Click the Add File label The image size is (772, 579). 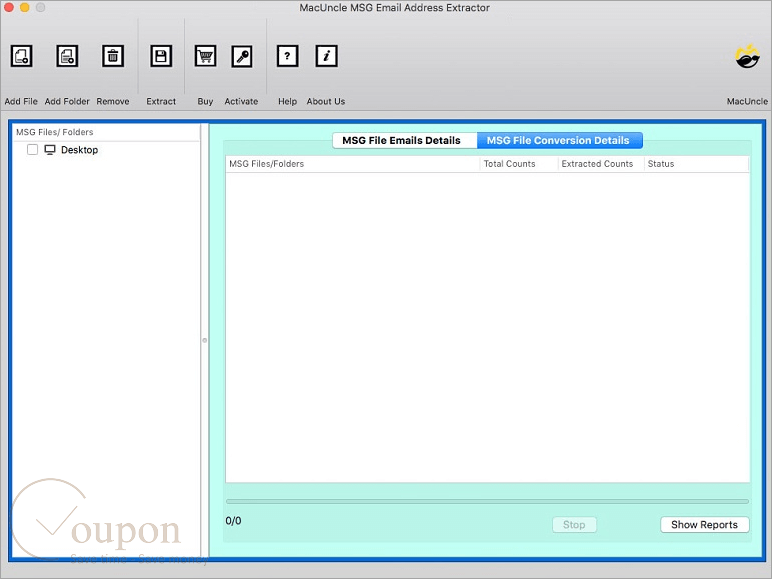(21, 101)
